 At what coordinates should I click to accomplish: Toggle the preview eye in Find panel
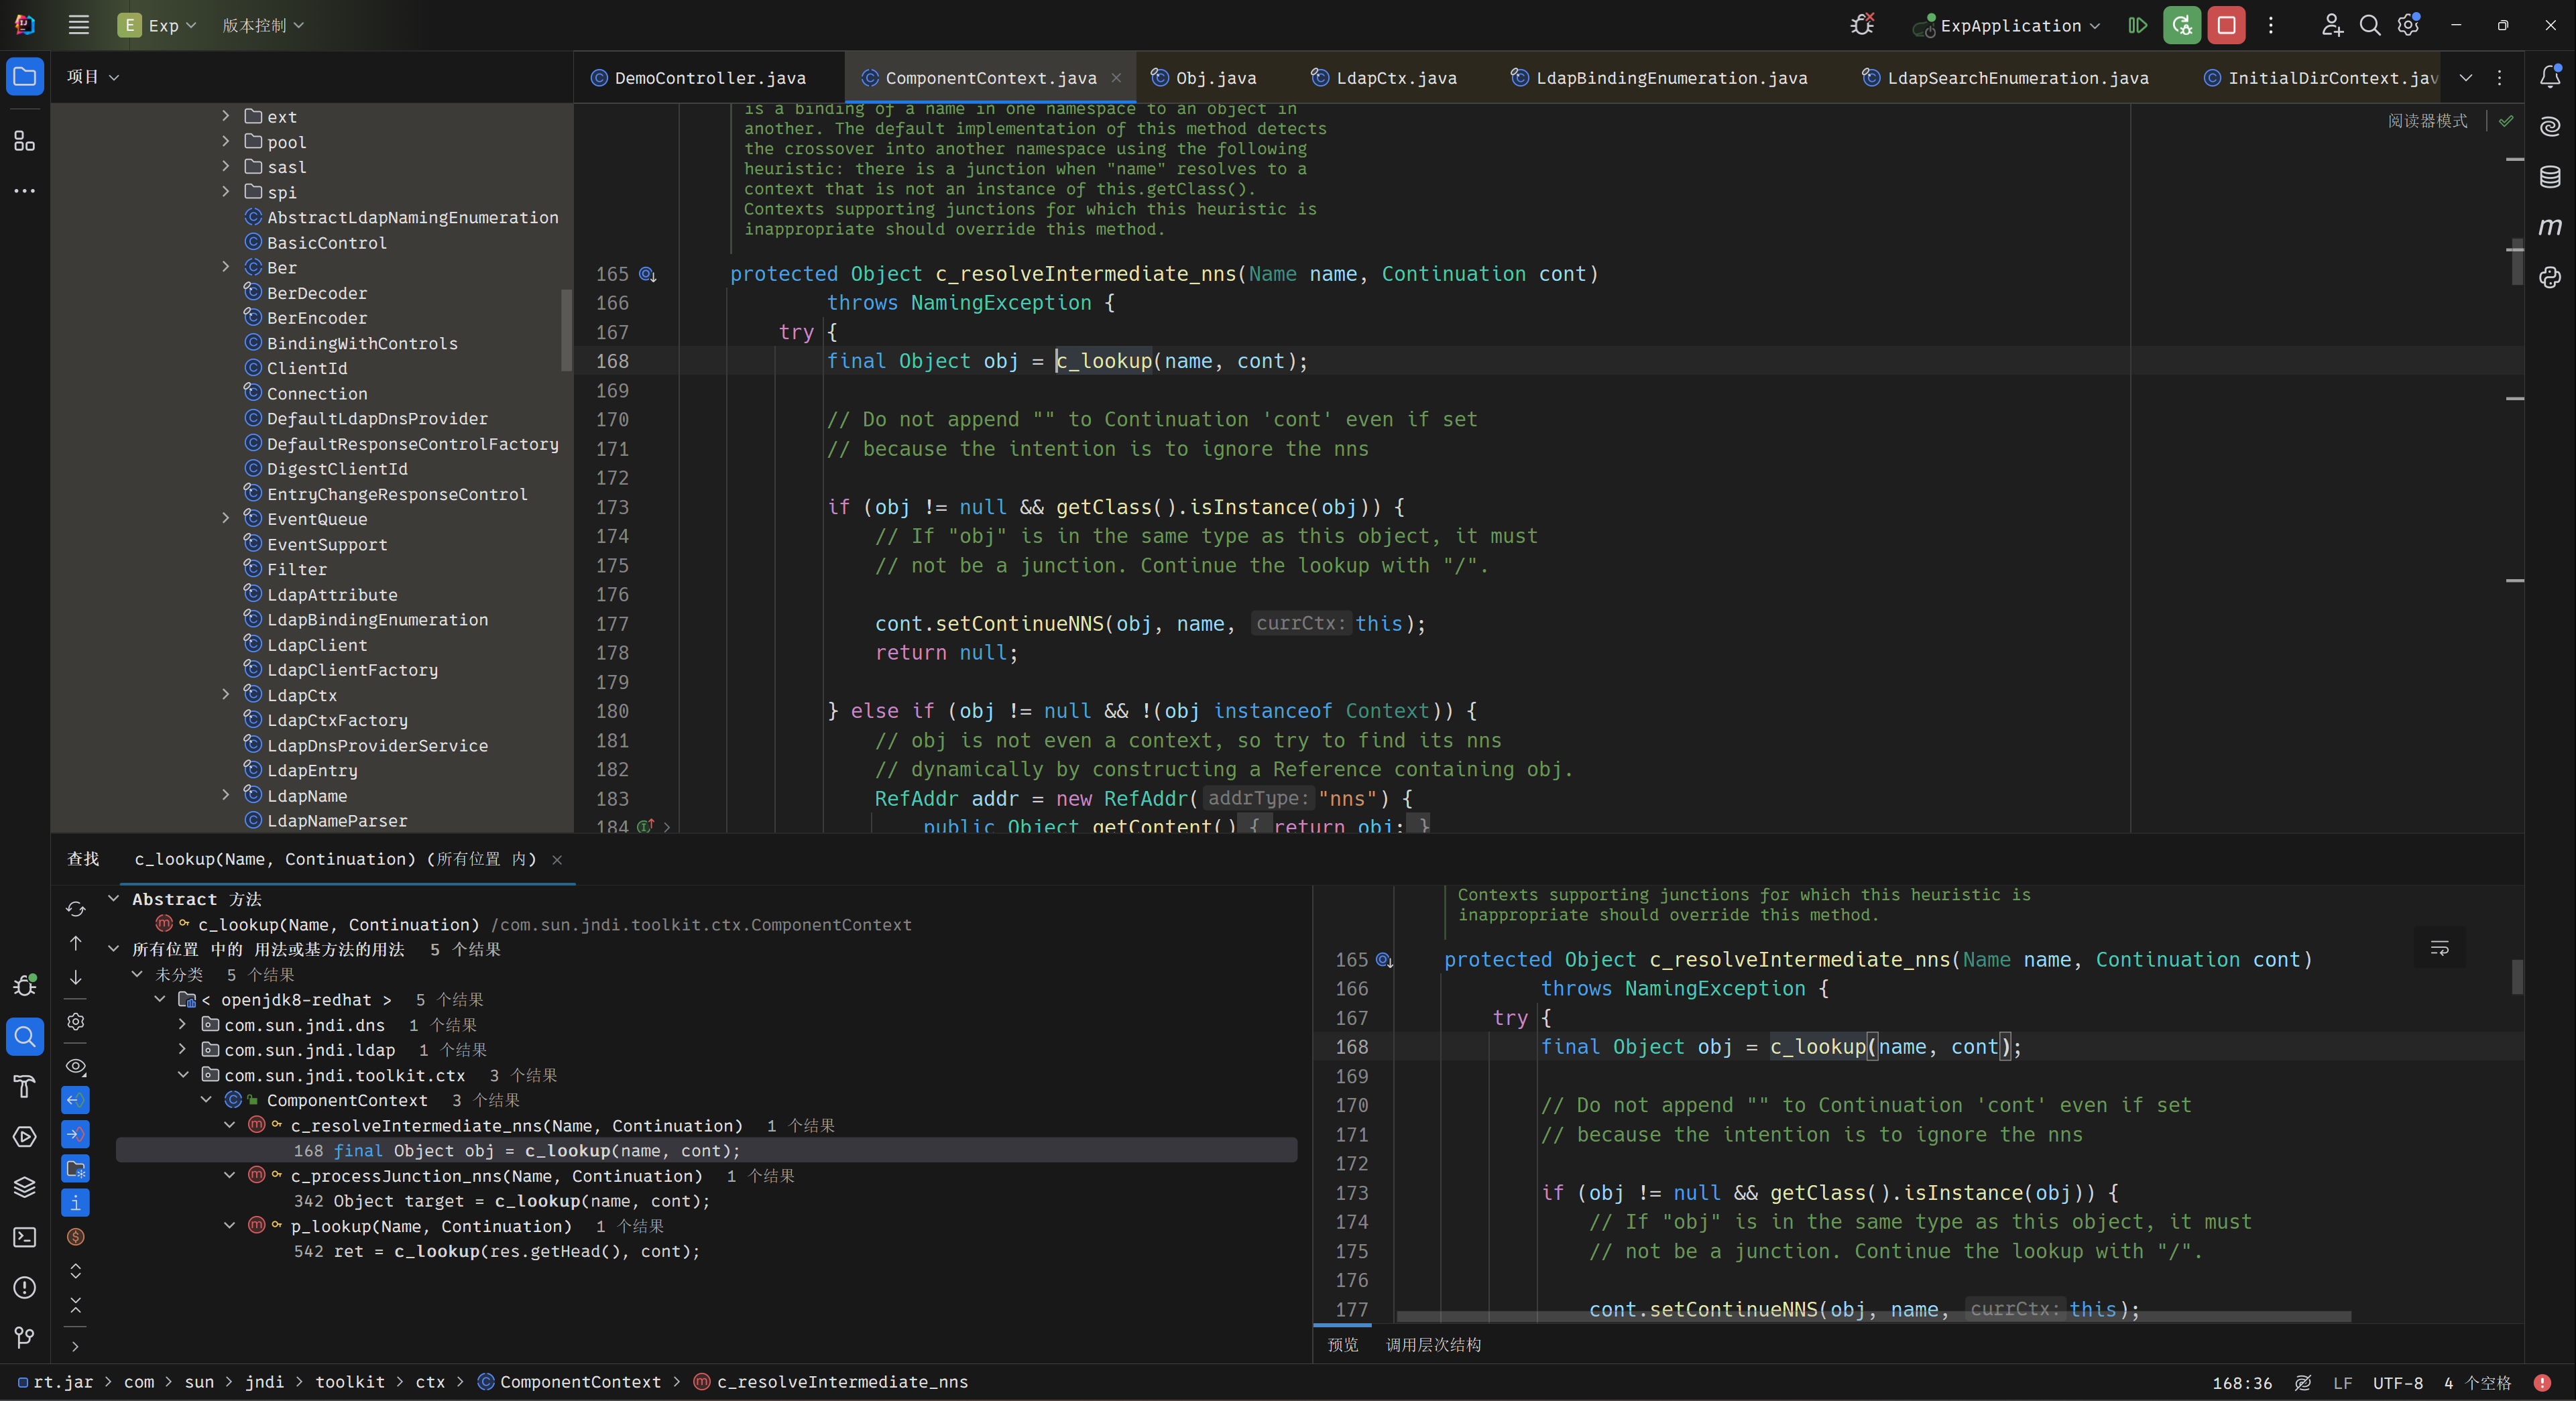click(75, 1066)
